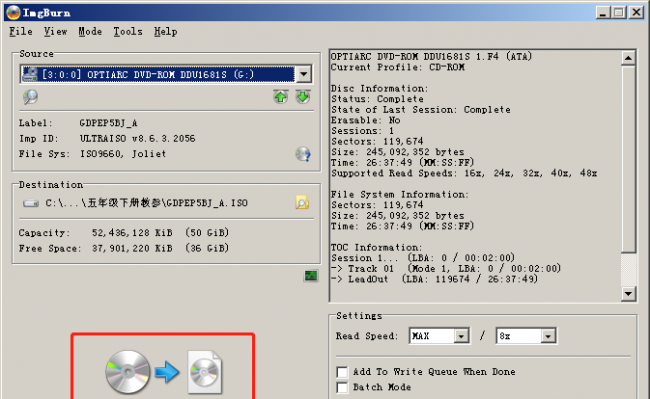Viewport: 650px width, 399px height.
Task: Click the Track 01 TOC entry line
Action: 446,268
